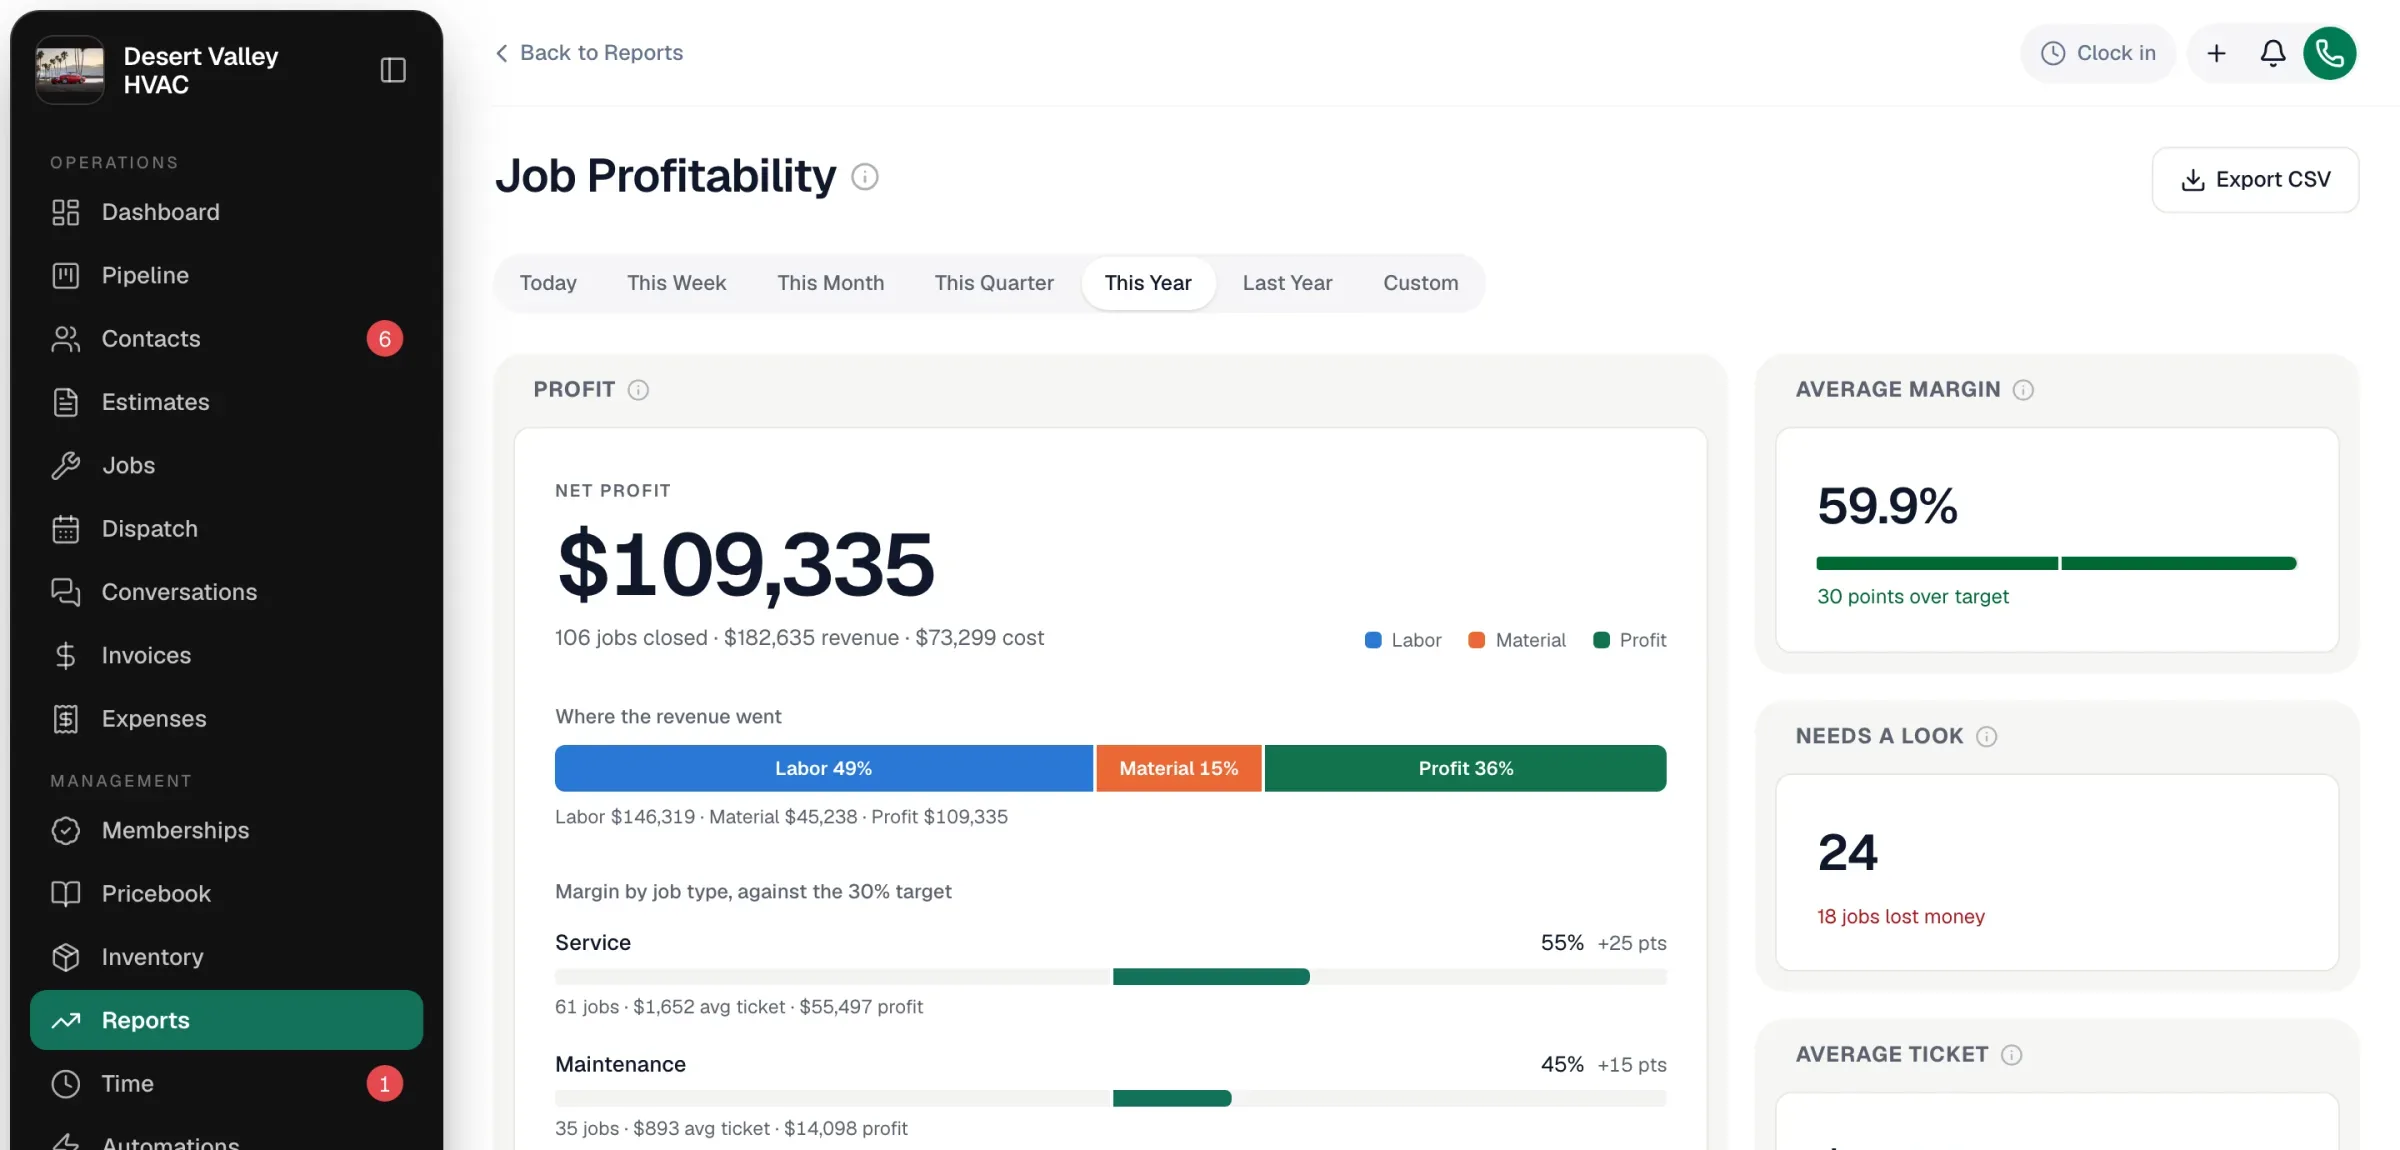Open Estimates from the sidebar
This screenshot has width=2400, height=1150.
coord(226,402)
